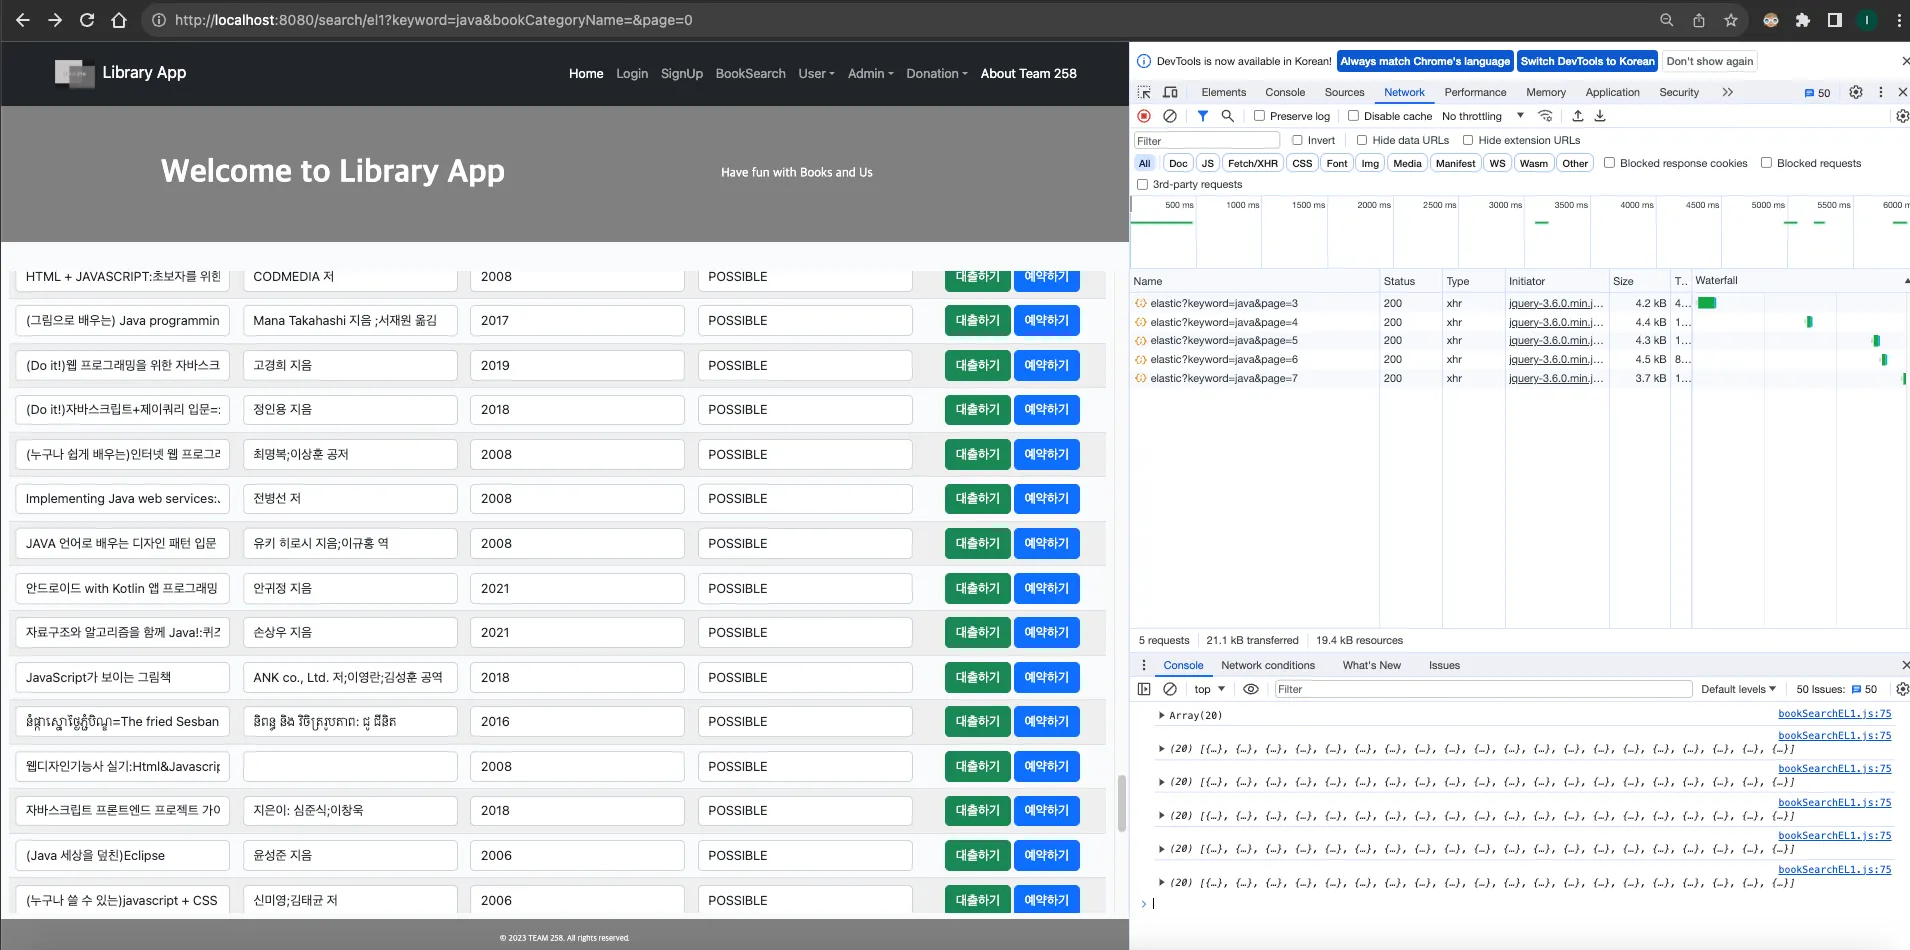1910x950 pixels.
Task: Activate DevTools inspect element picker
Action: point(1145,92)
